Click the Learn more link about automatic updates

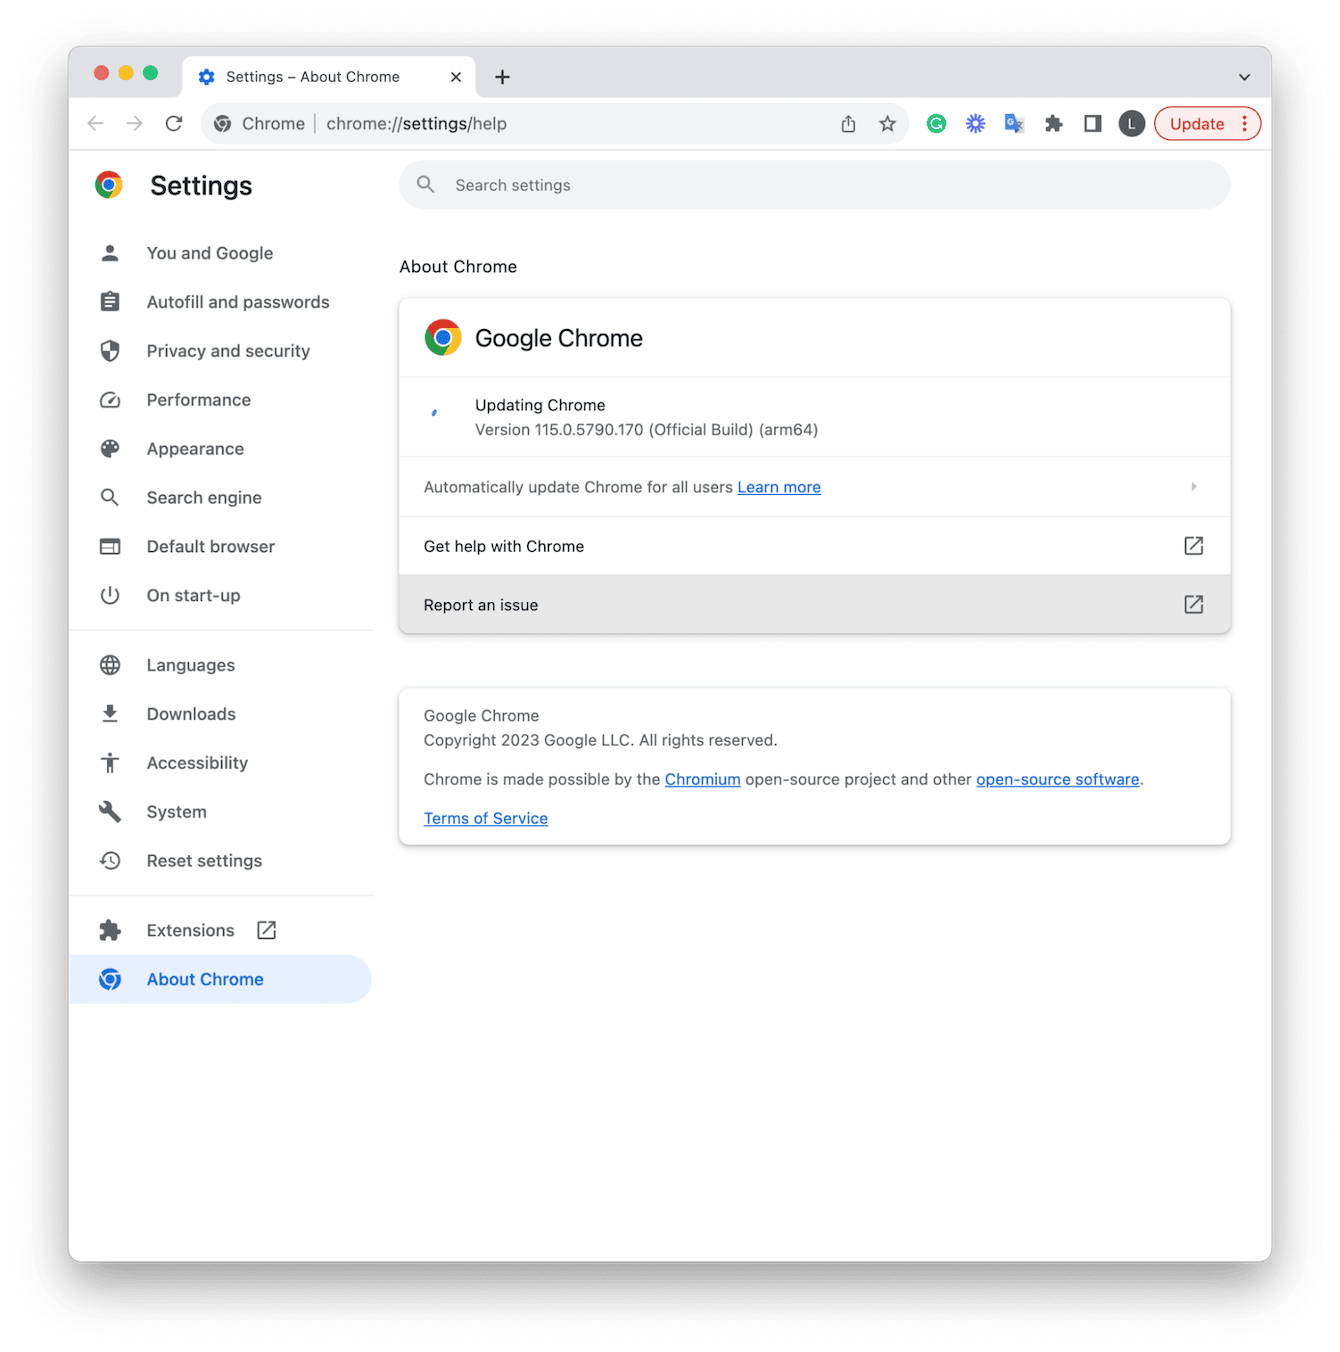[x=778, y=487]
